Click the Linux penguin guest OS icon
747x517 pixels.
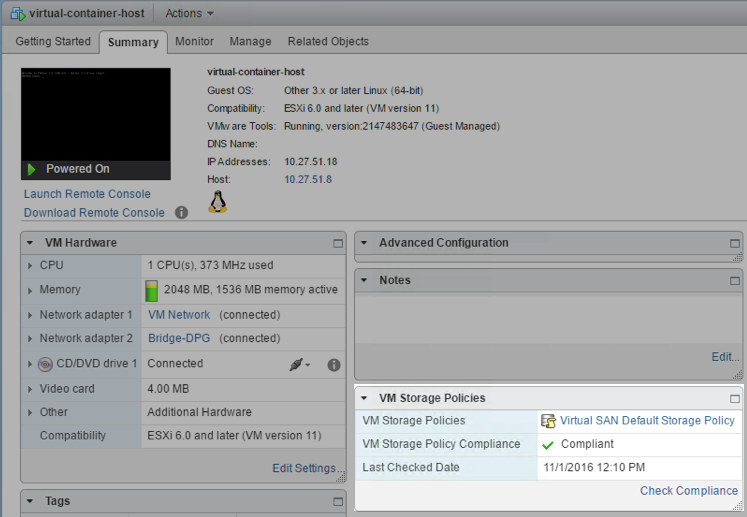(217, 202)
